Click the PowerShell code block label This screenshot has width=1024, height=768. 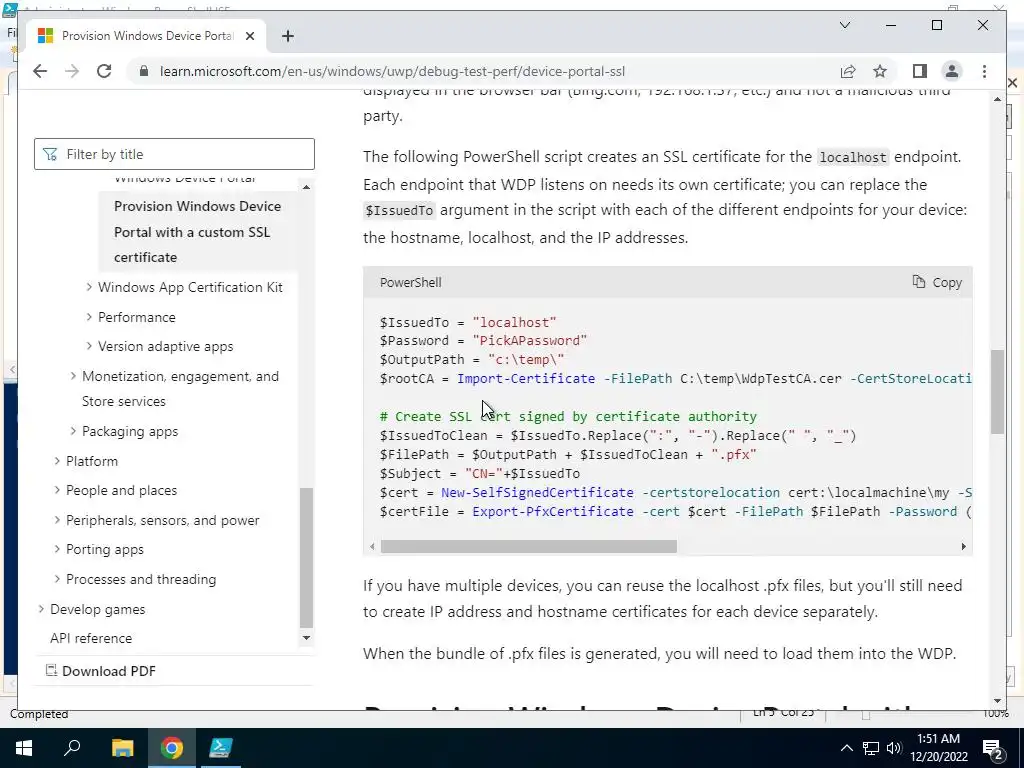click(x=410, y=282)
